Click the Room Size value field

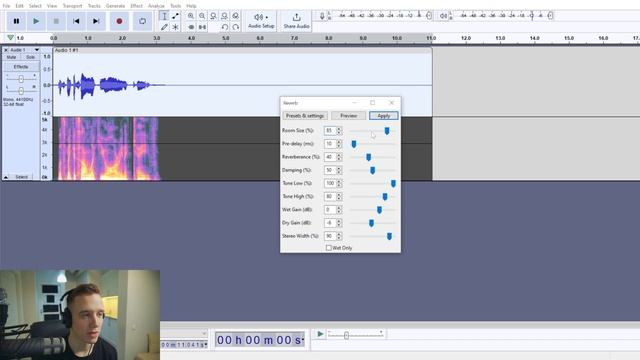coord(330,131)
